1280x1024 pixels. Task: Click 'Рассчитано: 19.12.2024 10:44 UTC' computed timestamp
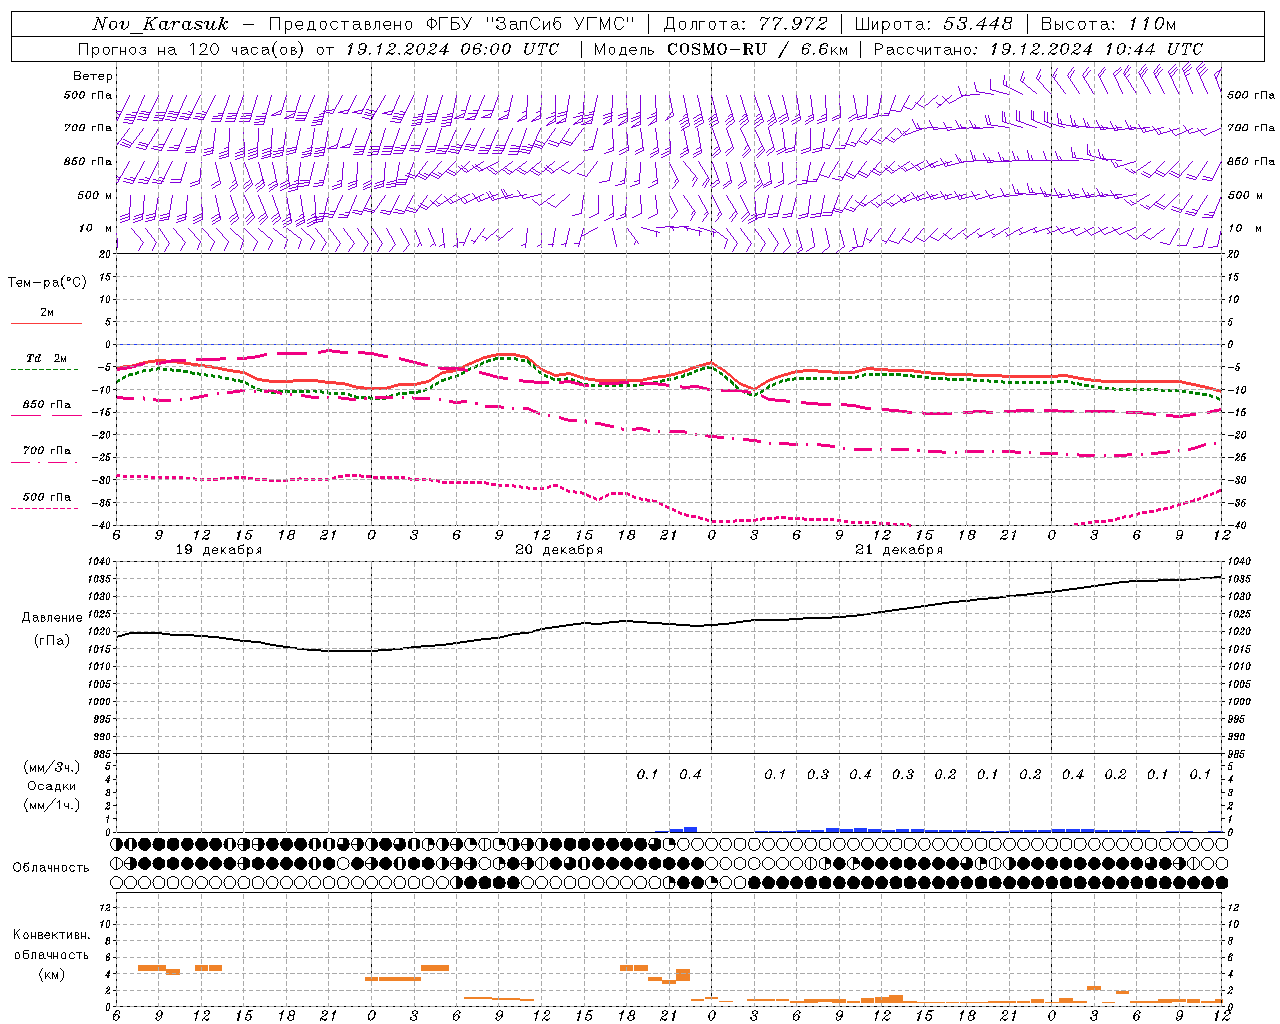(x=1038, y=49)
